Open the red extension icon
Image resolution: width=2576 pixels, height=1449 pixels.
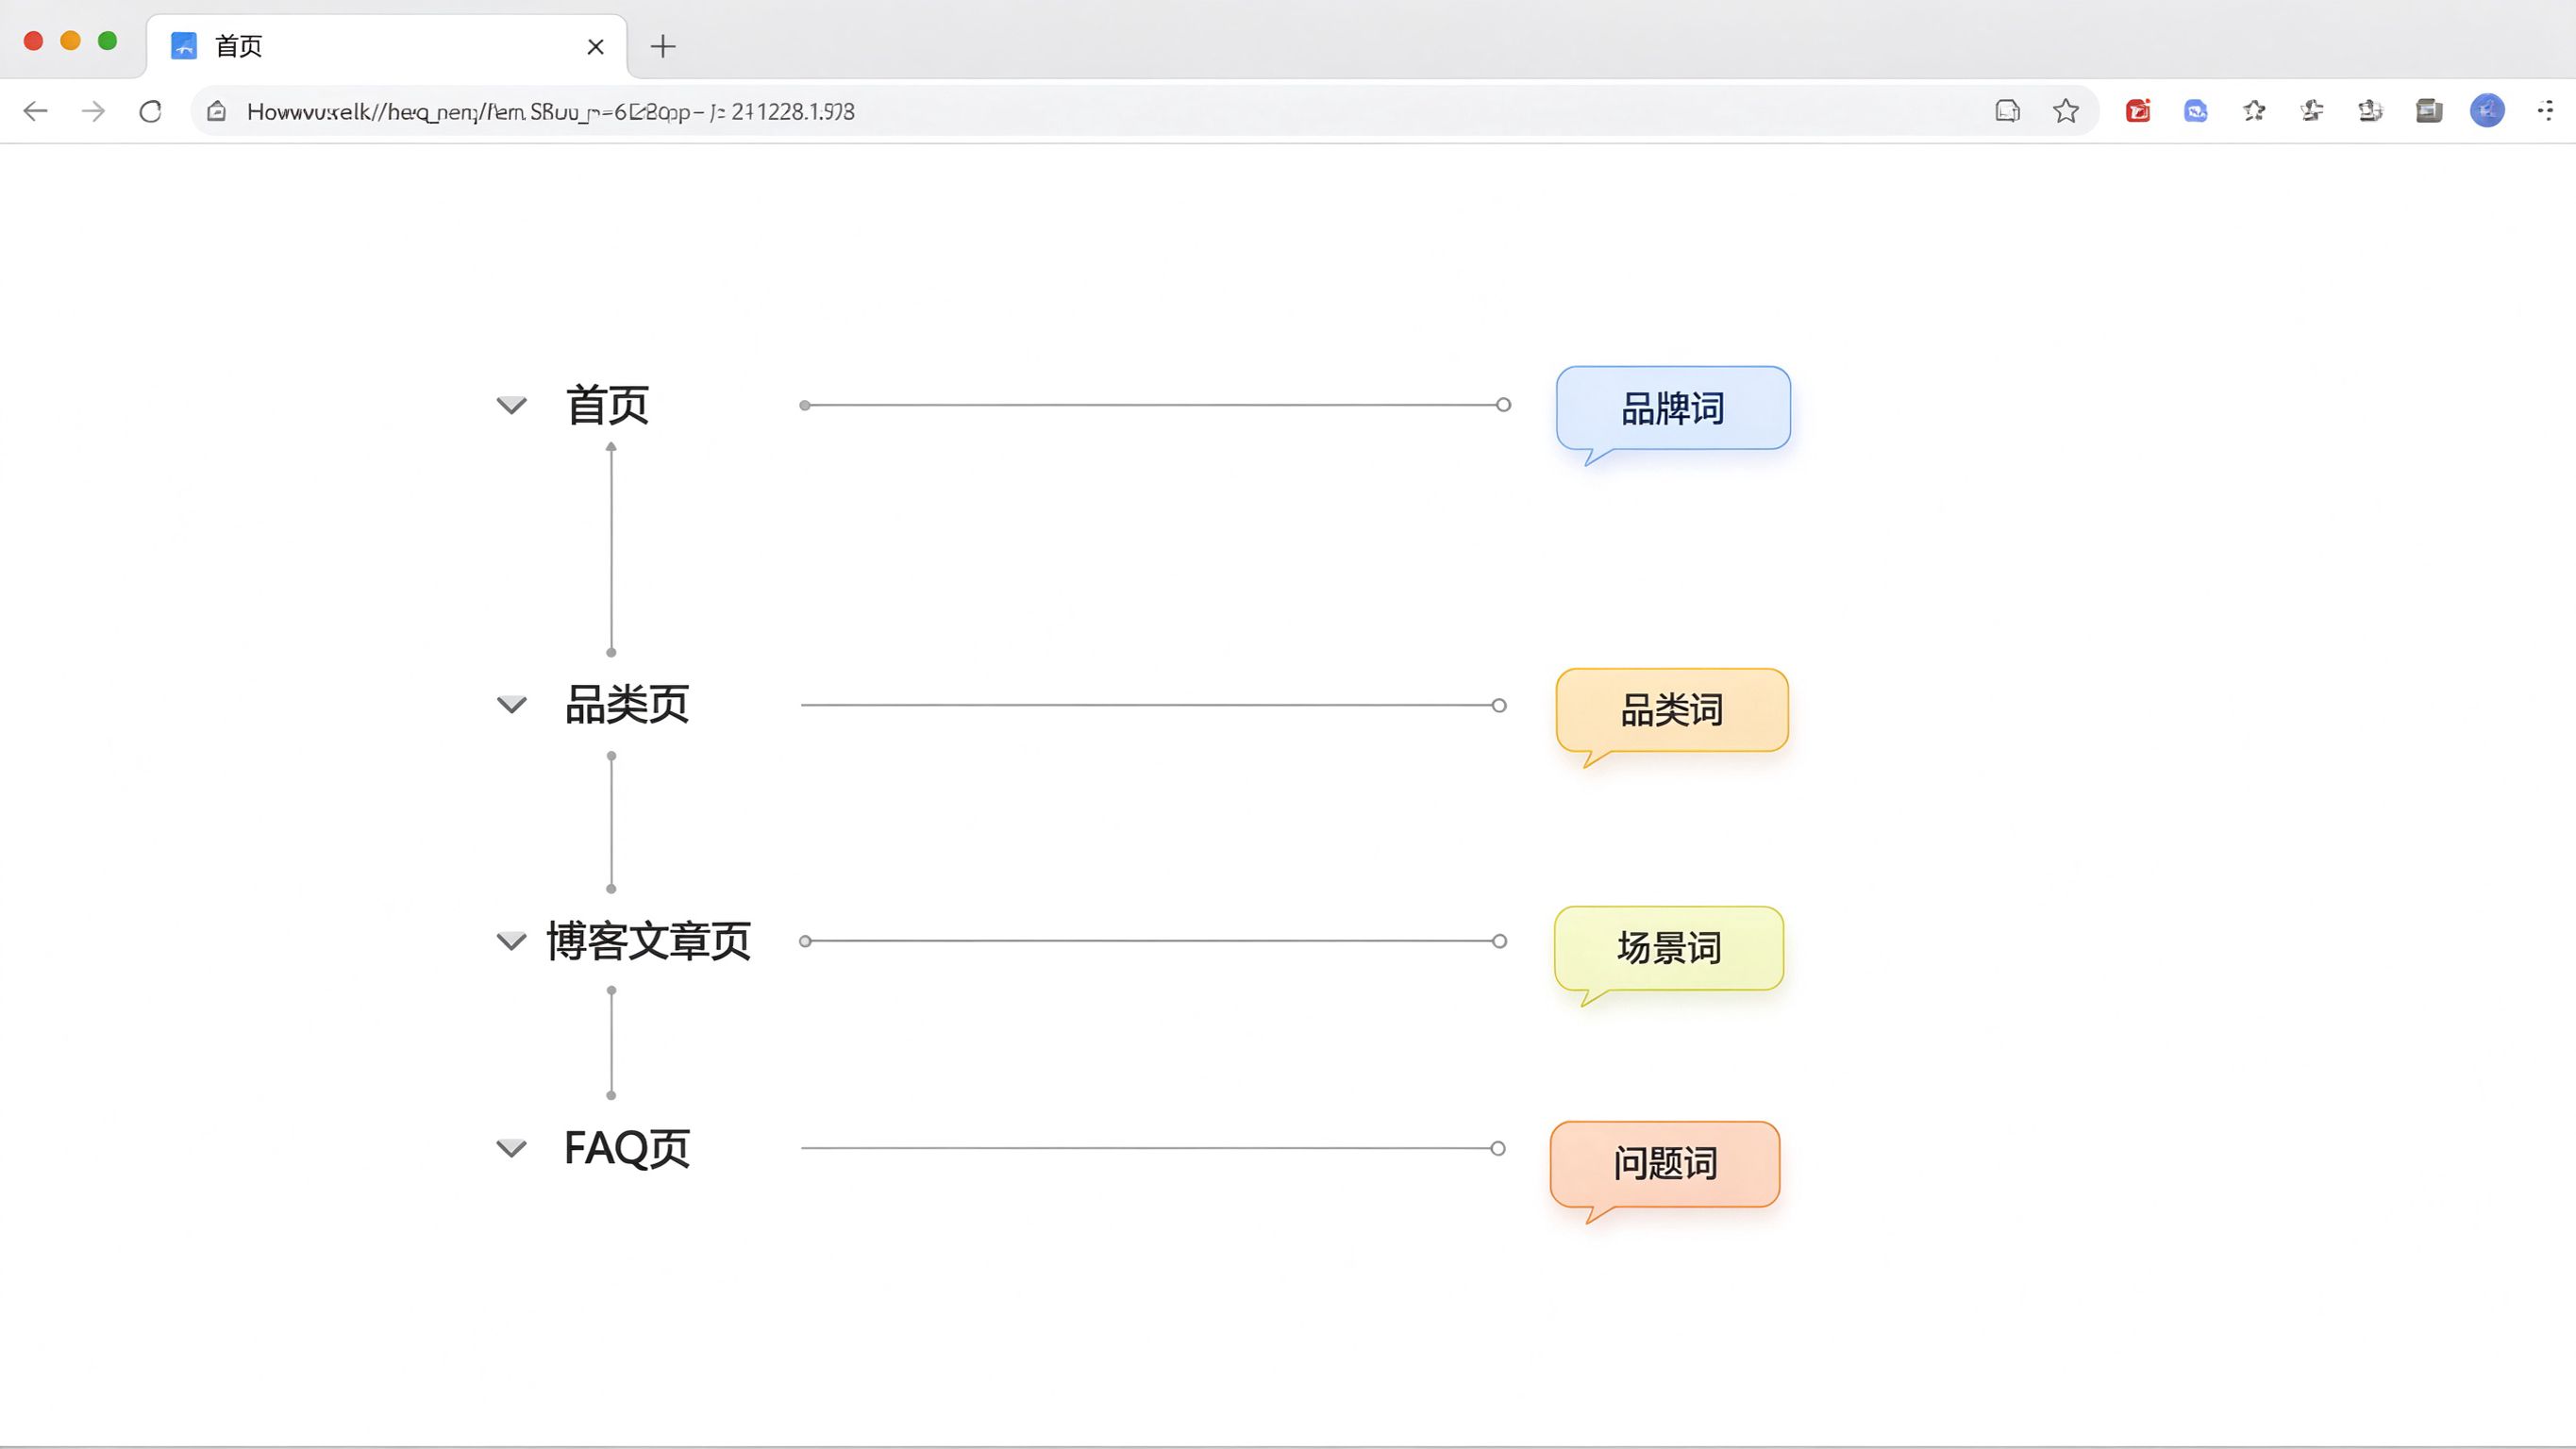point(2138,111)
